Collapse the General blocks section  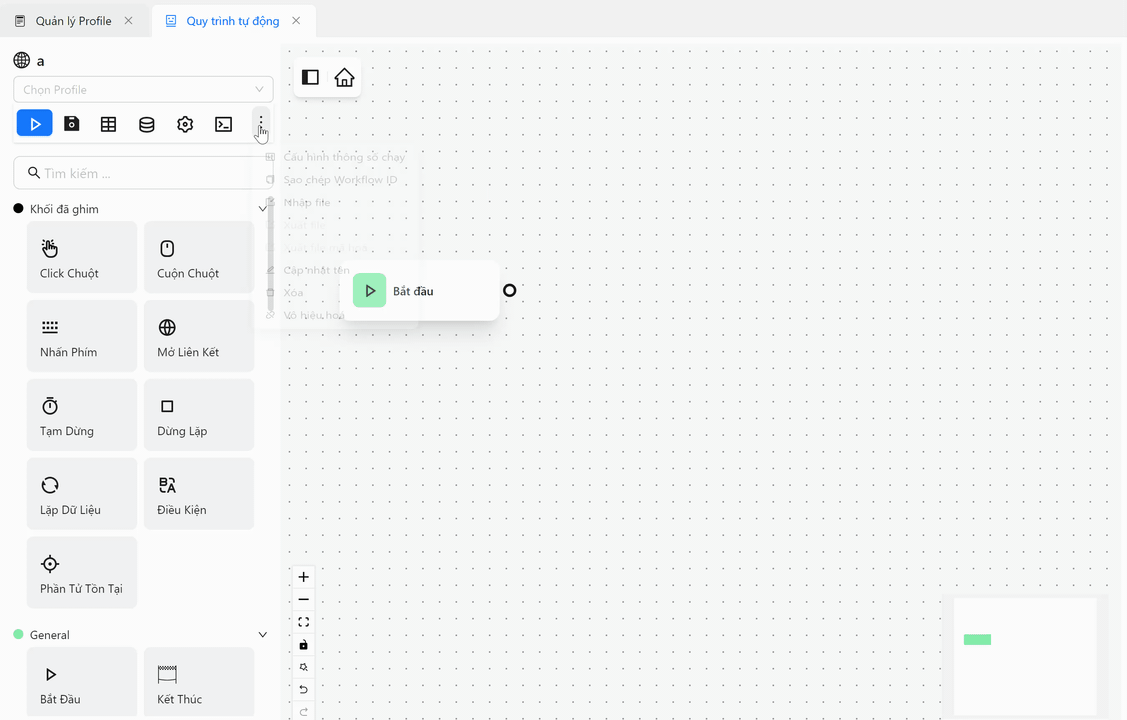(x=263, y=635)
